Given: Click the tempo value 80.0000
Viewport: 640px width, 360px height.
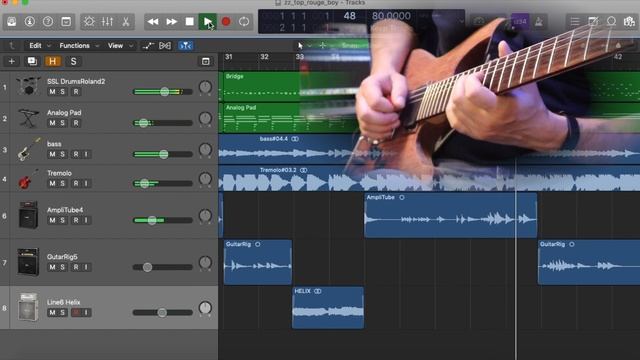Looking at the screenshot, I should point(391,16).
